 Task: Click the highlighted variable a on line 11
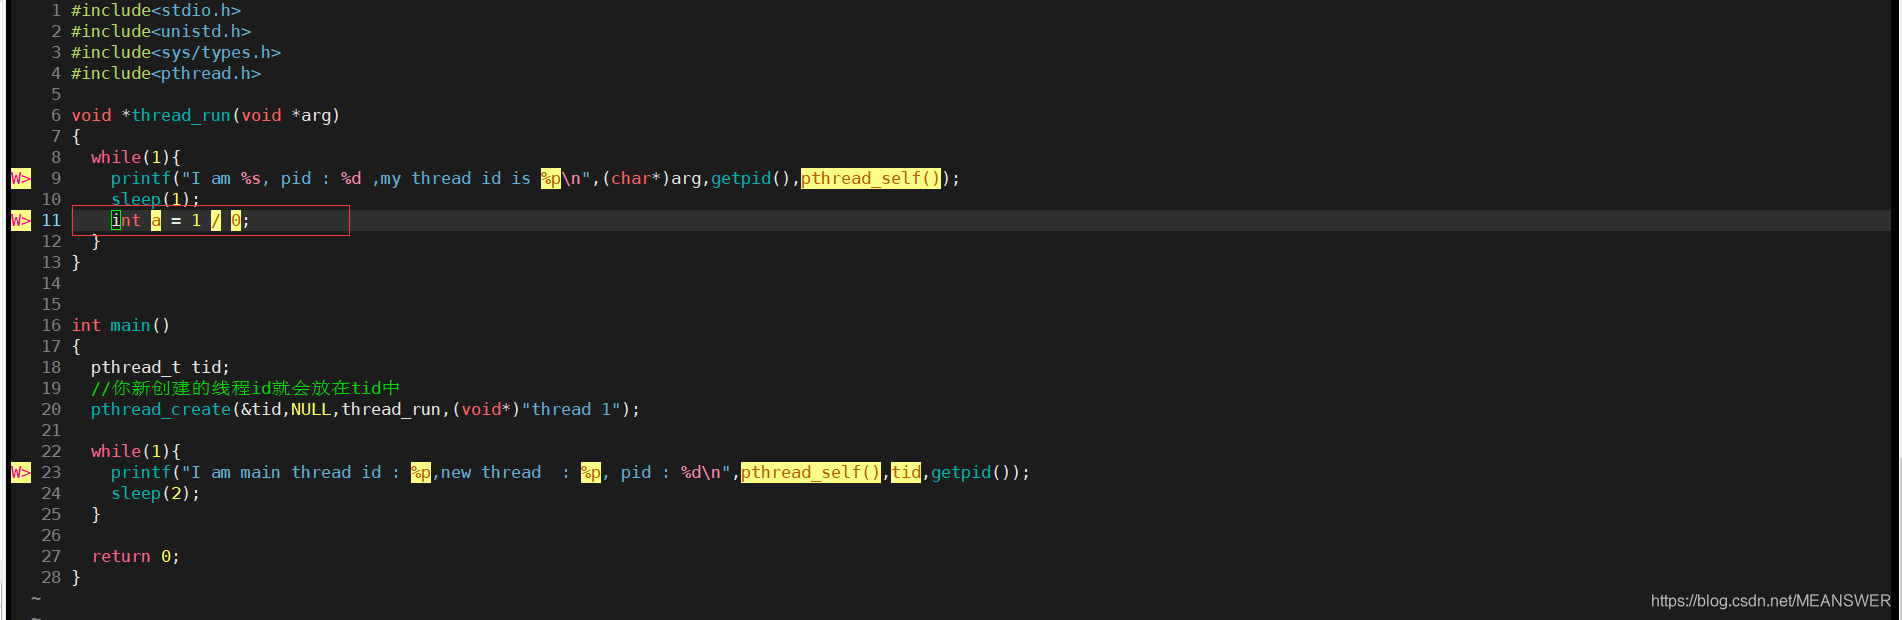(156, 220)
